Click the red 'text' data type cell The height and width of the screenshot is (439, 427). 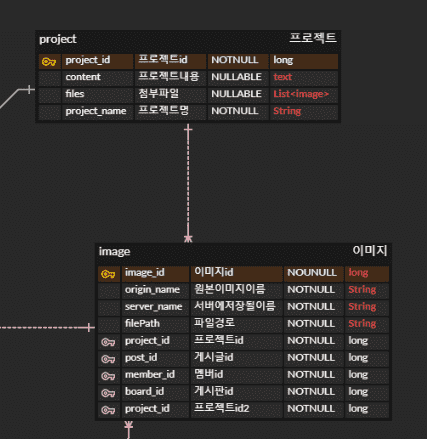304,78
